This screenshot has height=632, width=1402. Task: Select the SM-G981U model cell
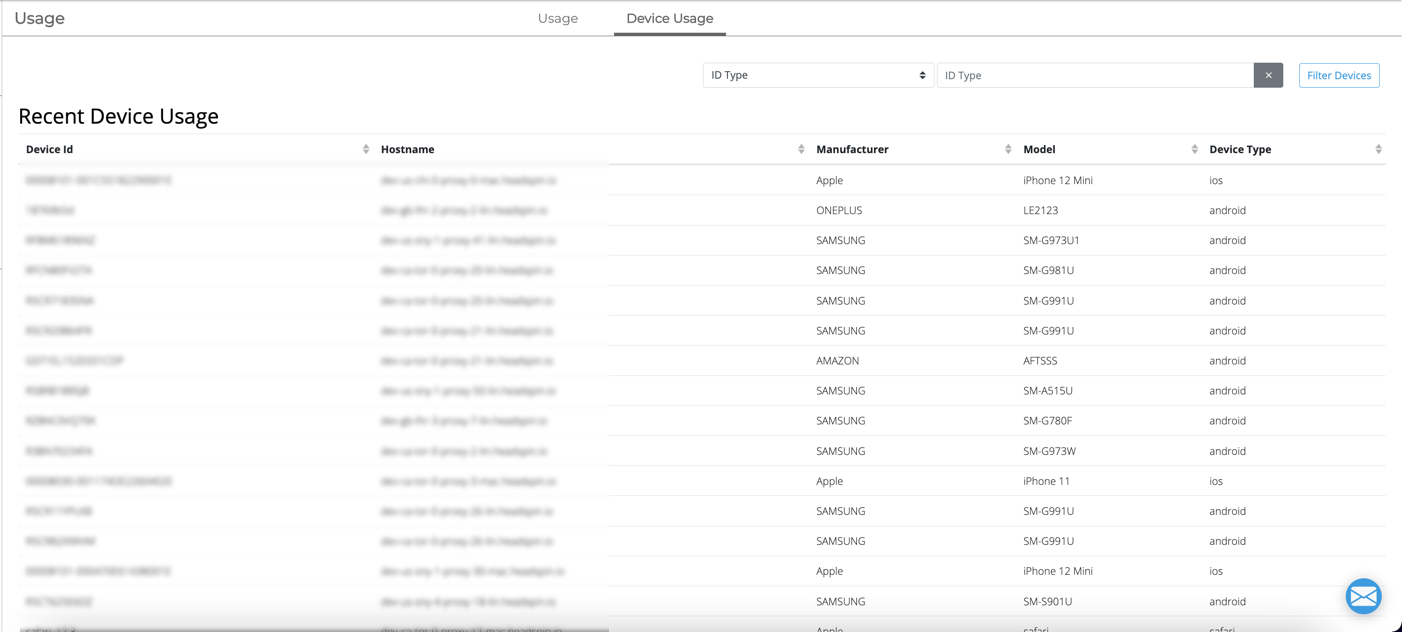point(1048,270)
